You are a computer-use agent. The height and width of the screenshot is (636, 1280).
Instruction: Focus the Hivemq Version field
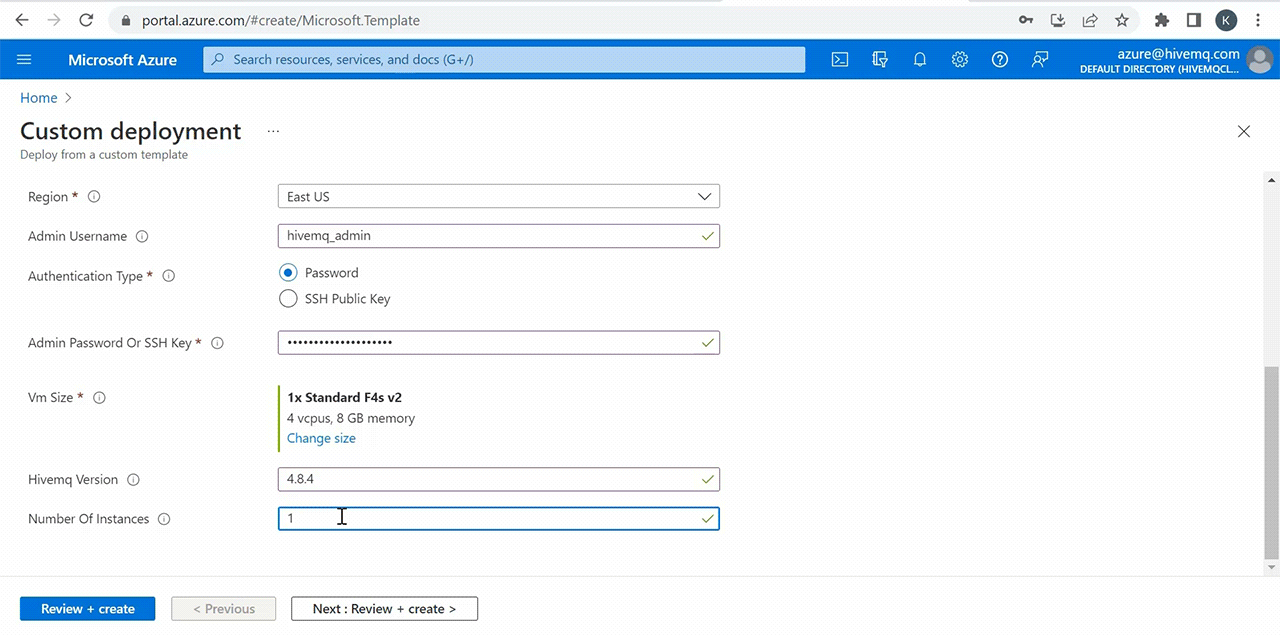click(499, 479)
